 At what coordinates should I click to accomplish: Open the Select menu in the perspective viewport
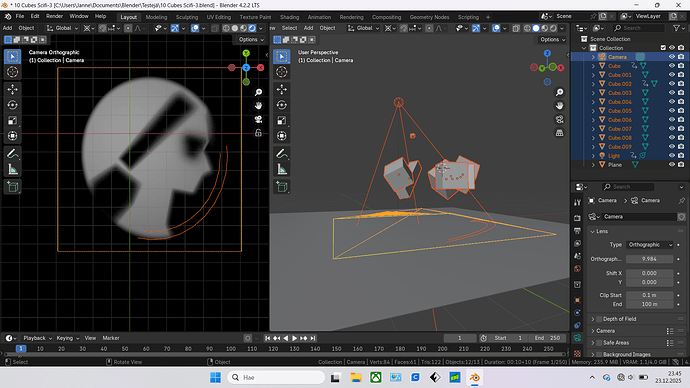(289, 28)
